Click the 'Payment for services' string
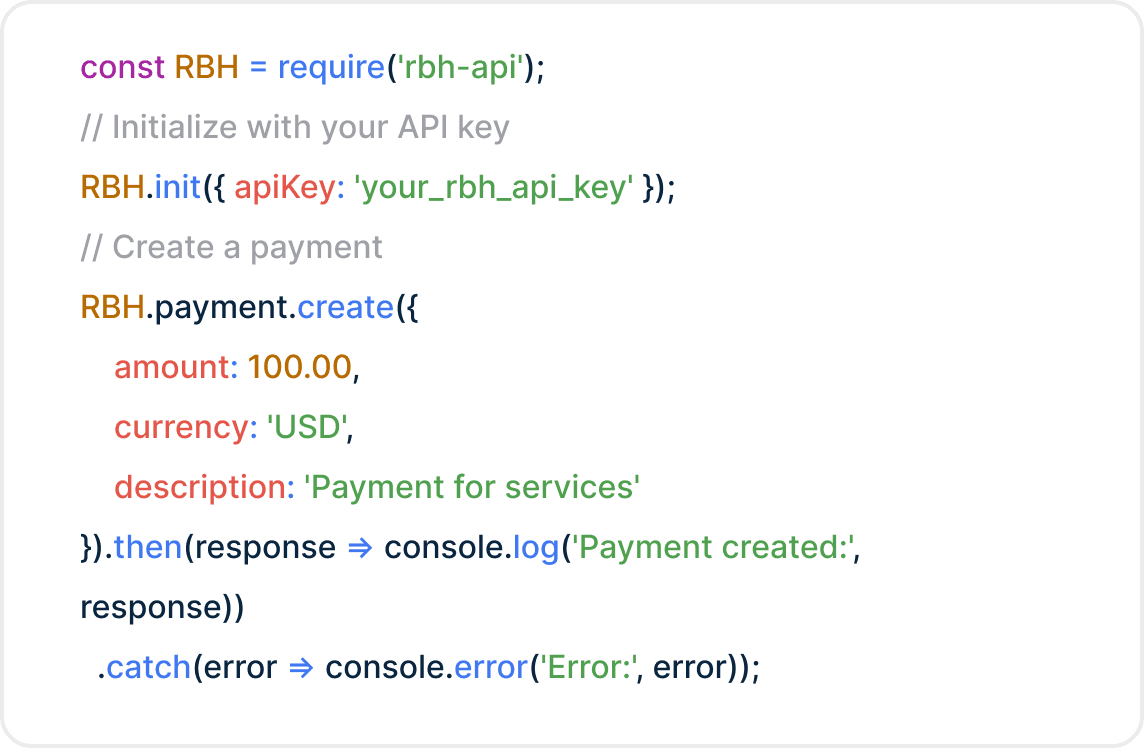Screen dimensions: 1144x748 (471, 488)
